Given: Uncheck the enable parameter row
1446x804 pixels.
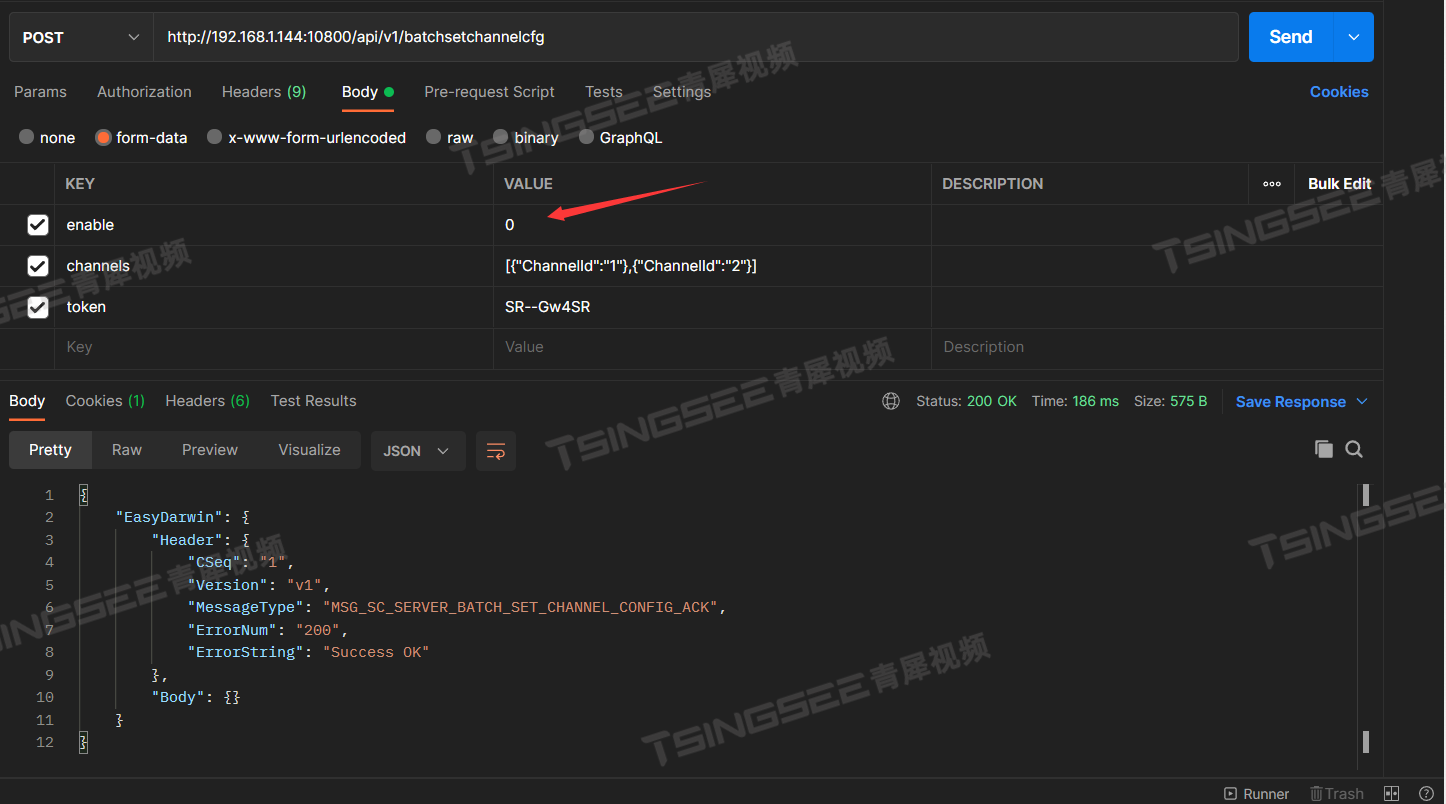Looking at the screenshot, I should point(38,225).
